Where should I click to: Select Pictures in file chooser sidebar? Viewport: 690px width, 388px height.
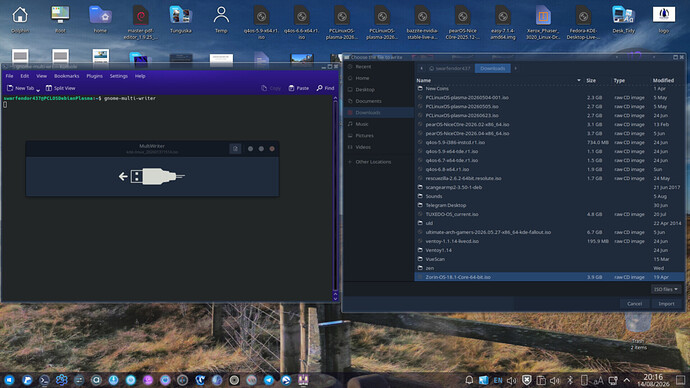tap(378, 135)
